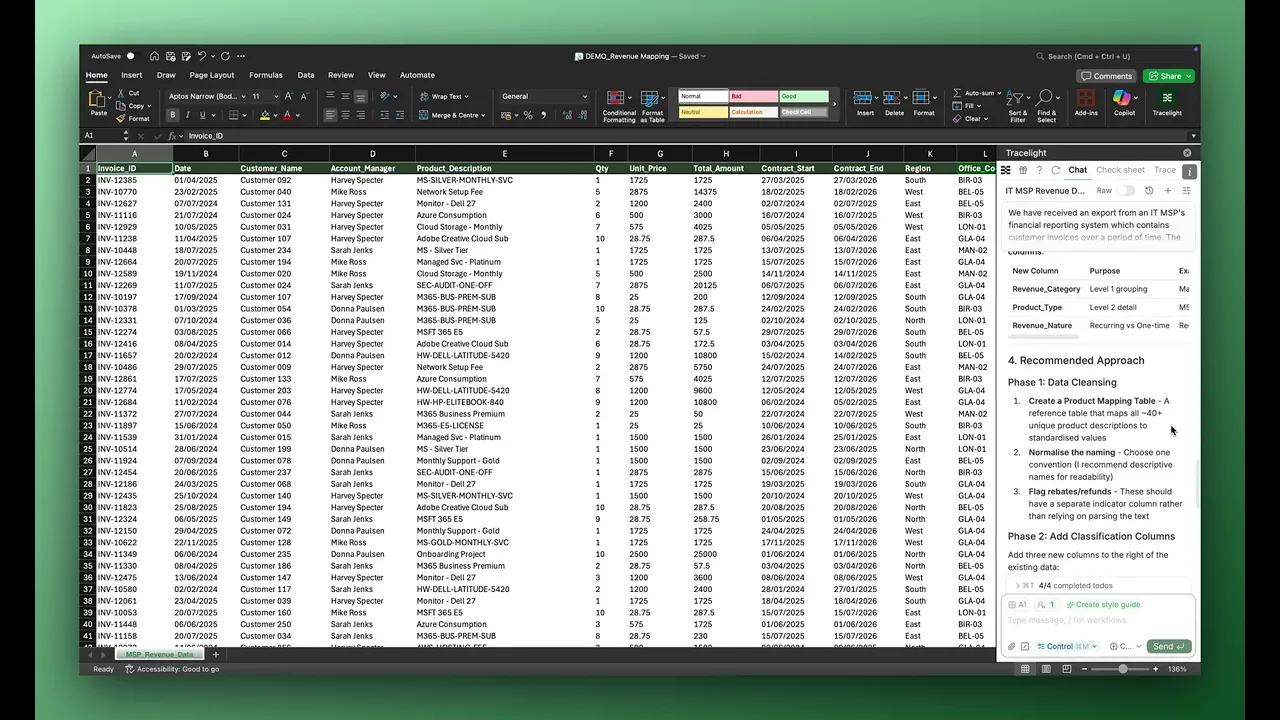Screen dimensions: 1280x720
Task: Click the Product_Description column header cell
Action: pos(504,168)
